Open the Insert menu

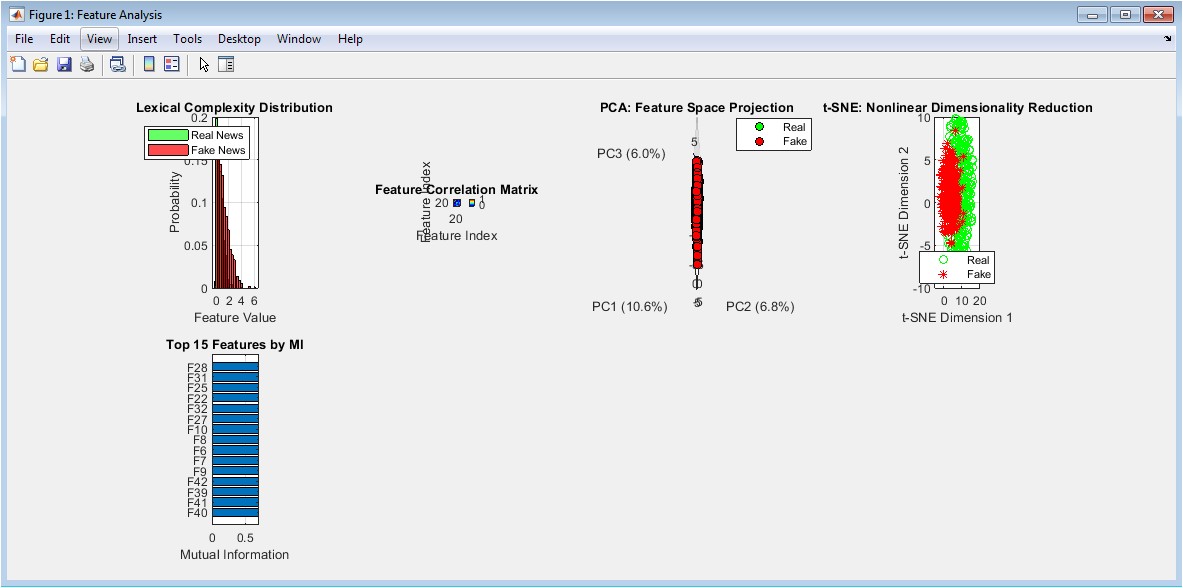click(142, 39)
